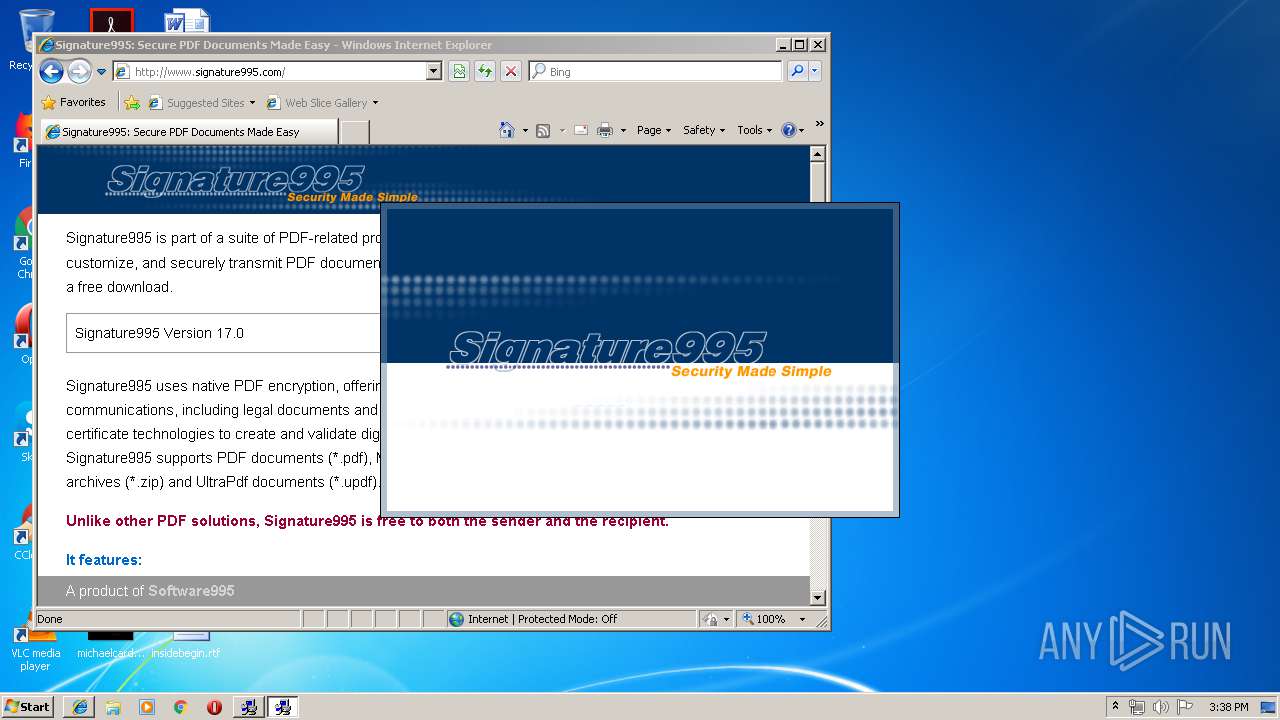This screenshot has width=1280, height=720.
Task: Select VLC media player desktop shortcut
Action: [x=35, y=649]
